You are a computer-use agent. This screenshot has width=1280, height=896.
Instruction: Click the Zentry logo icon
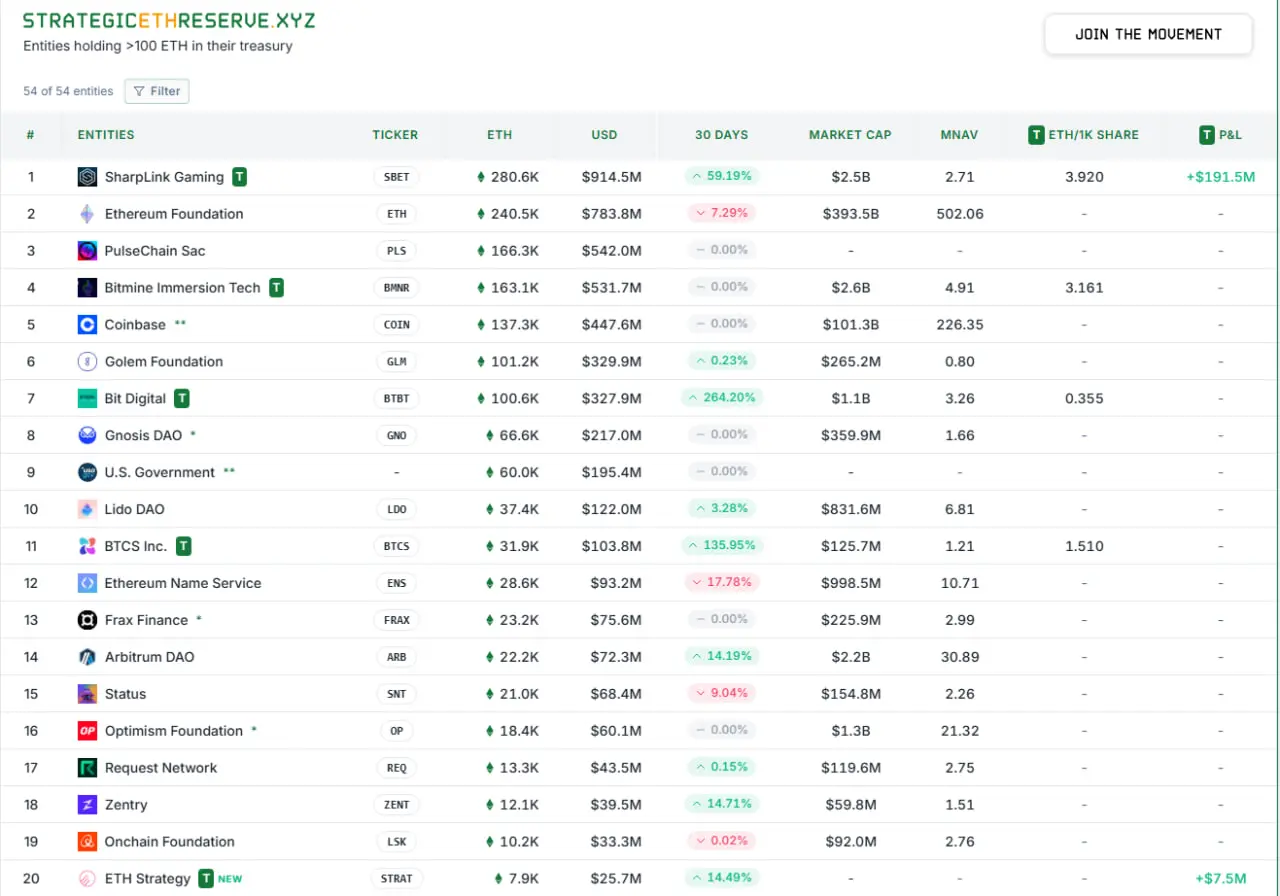87,805
